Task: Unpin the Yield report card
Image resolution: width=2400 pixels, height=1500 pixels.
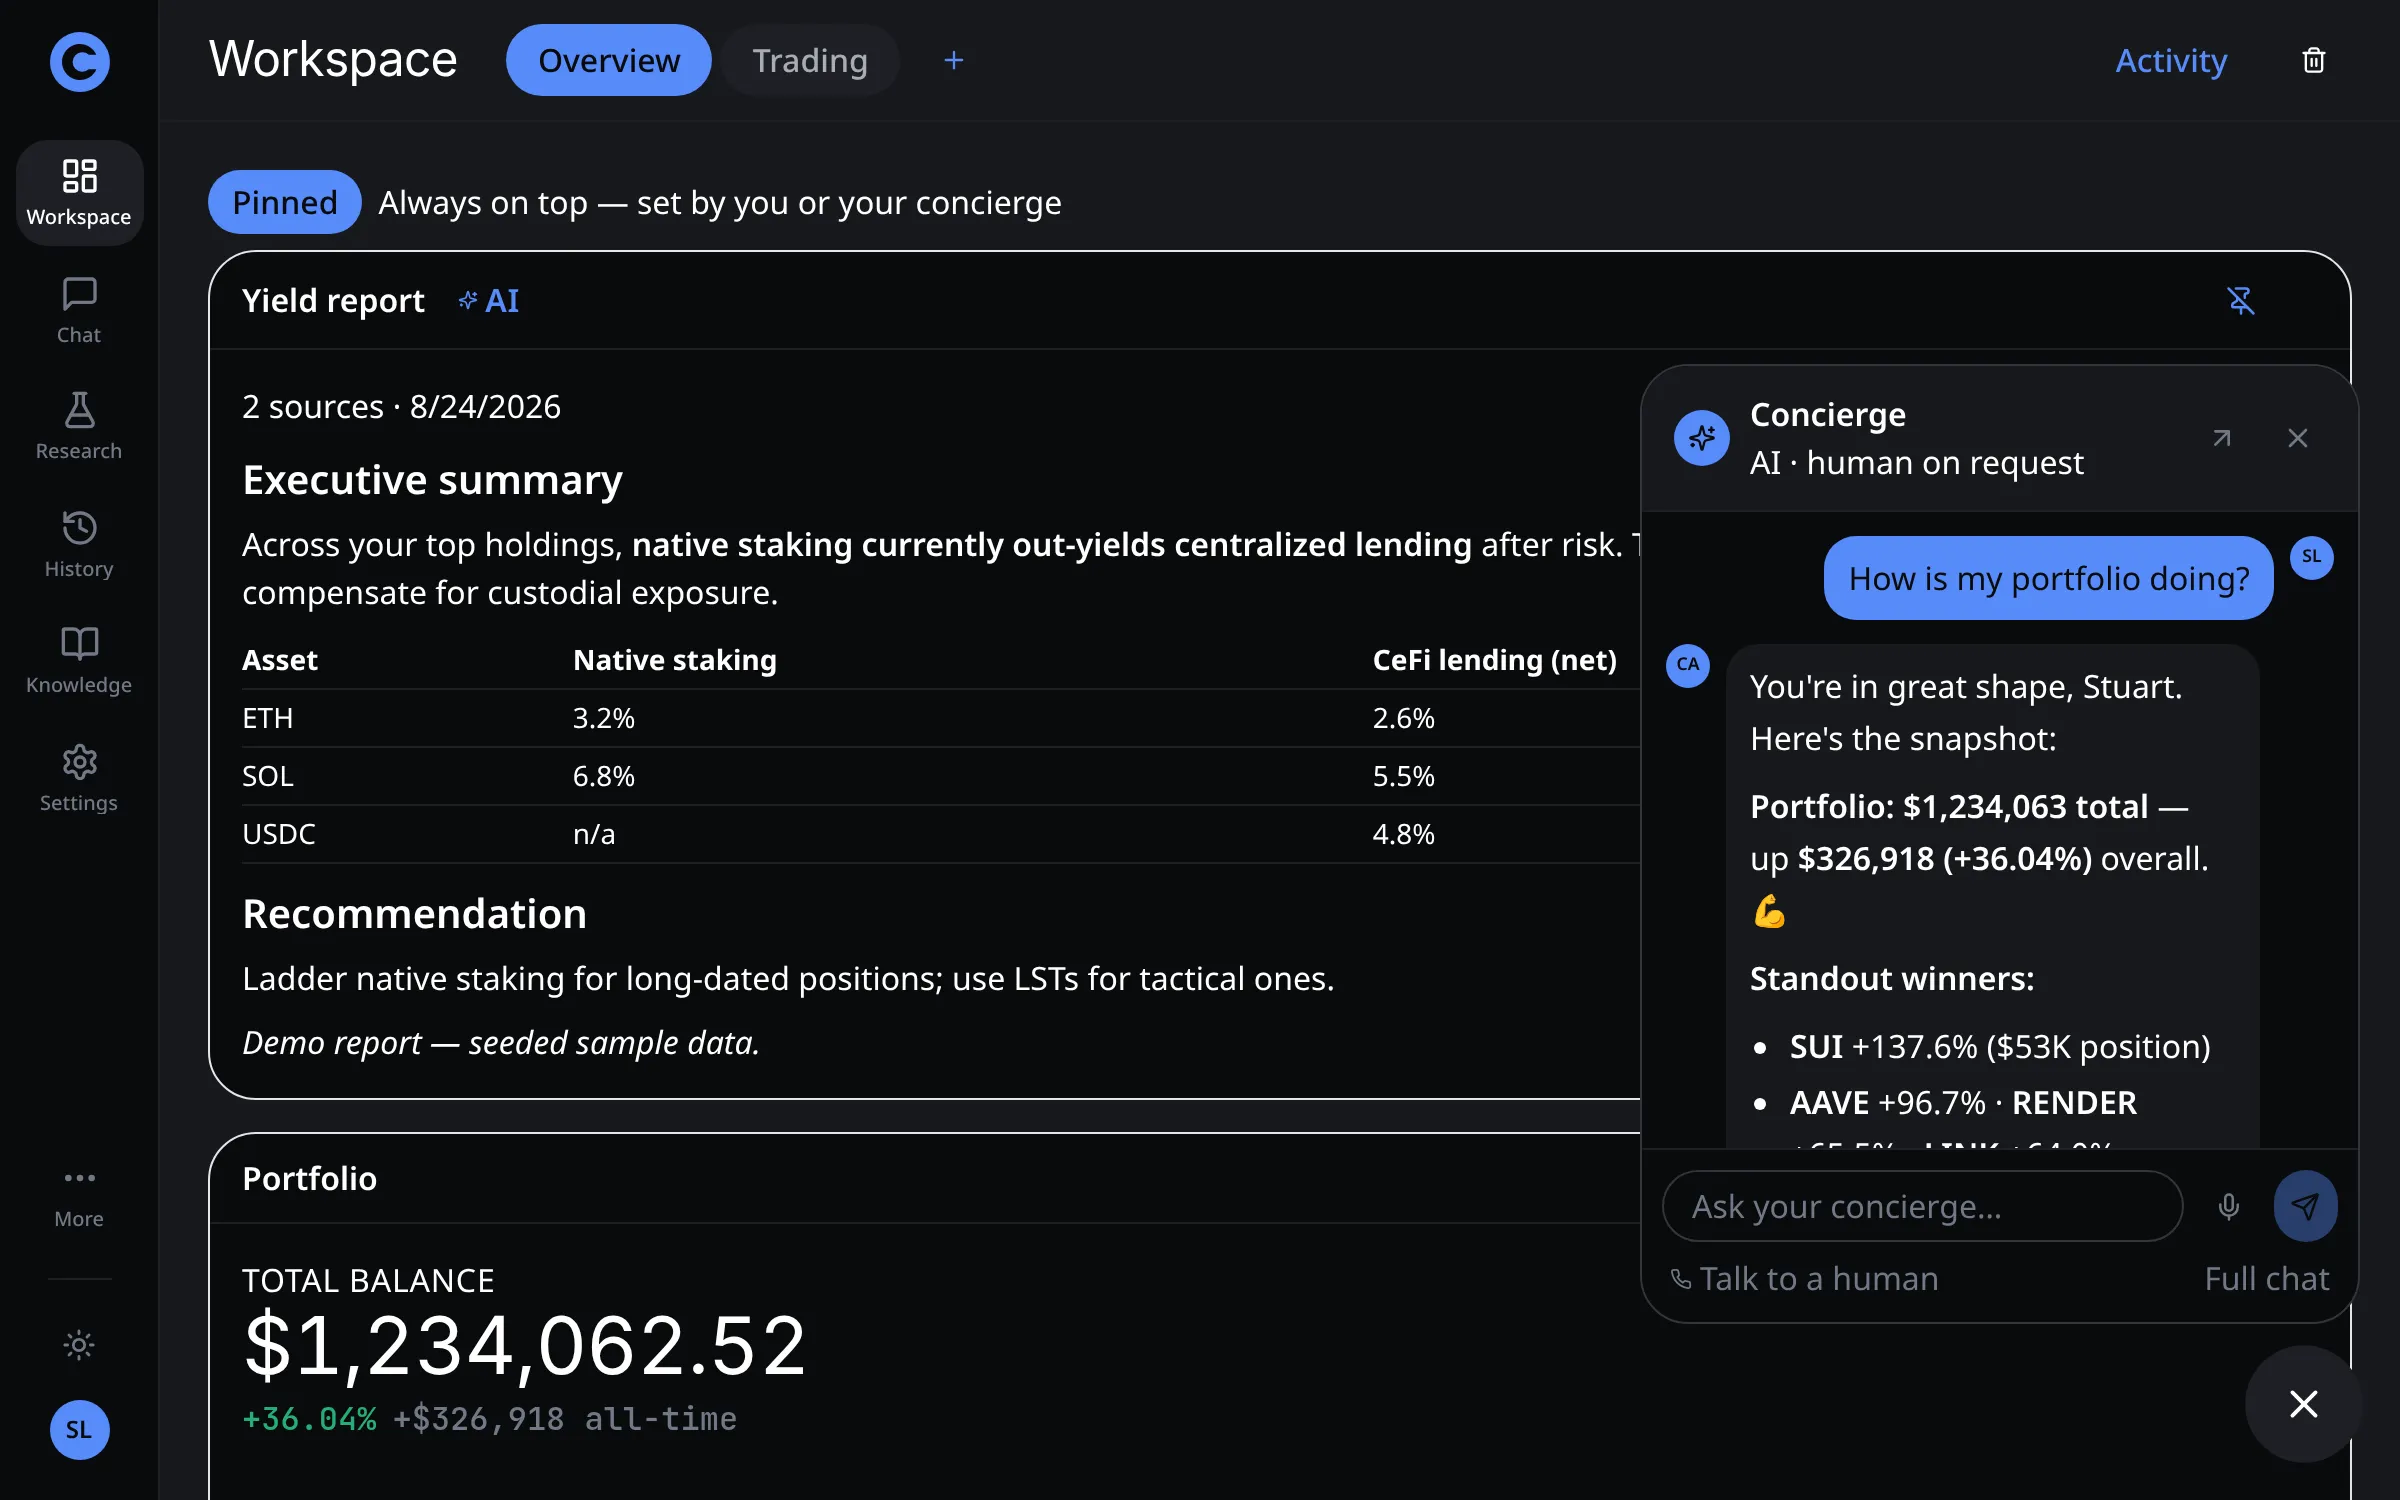Action: [2241, 300]
